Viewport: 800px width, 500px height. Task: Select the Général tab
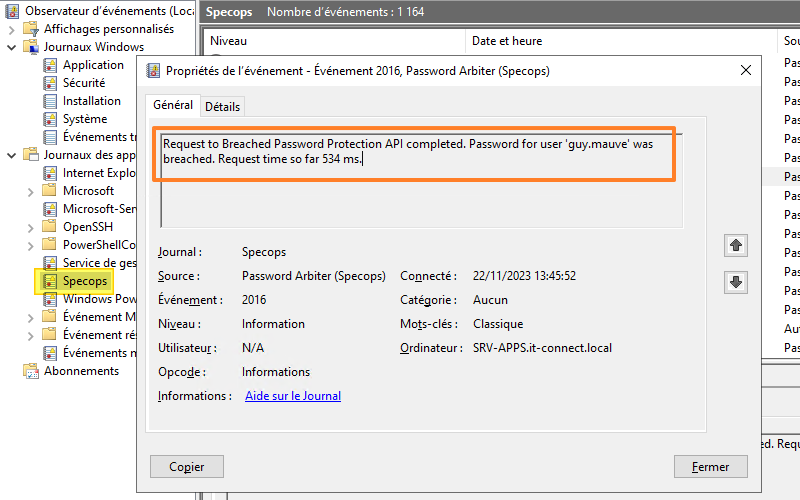(x=173, y=105)
